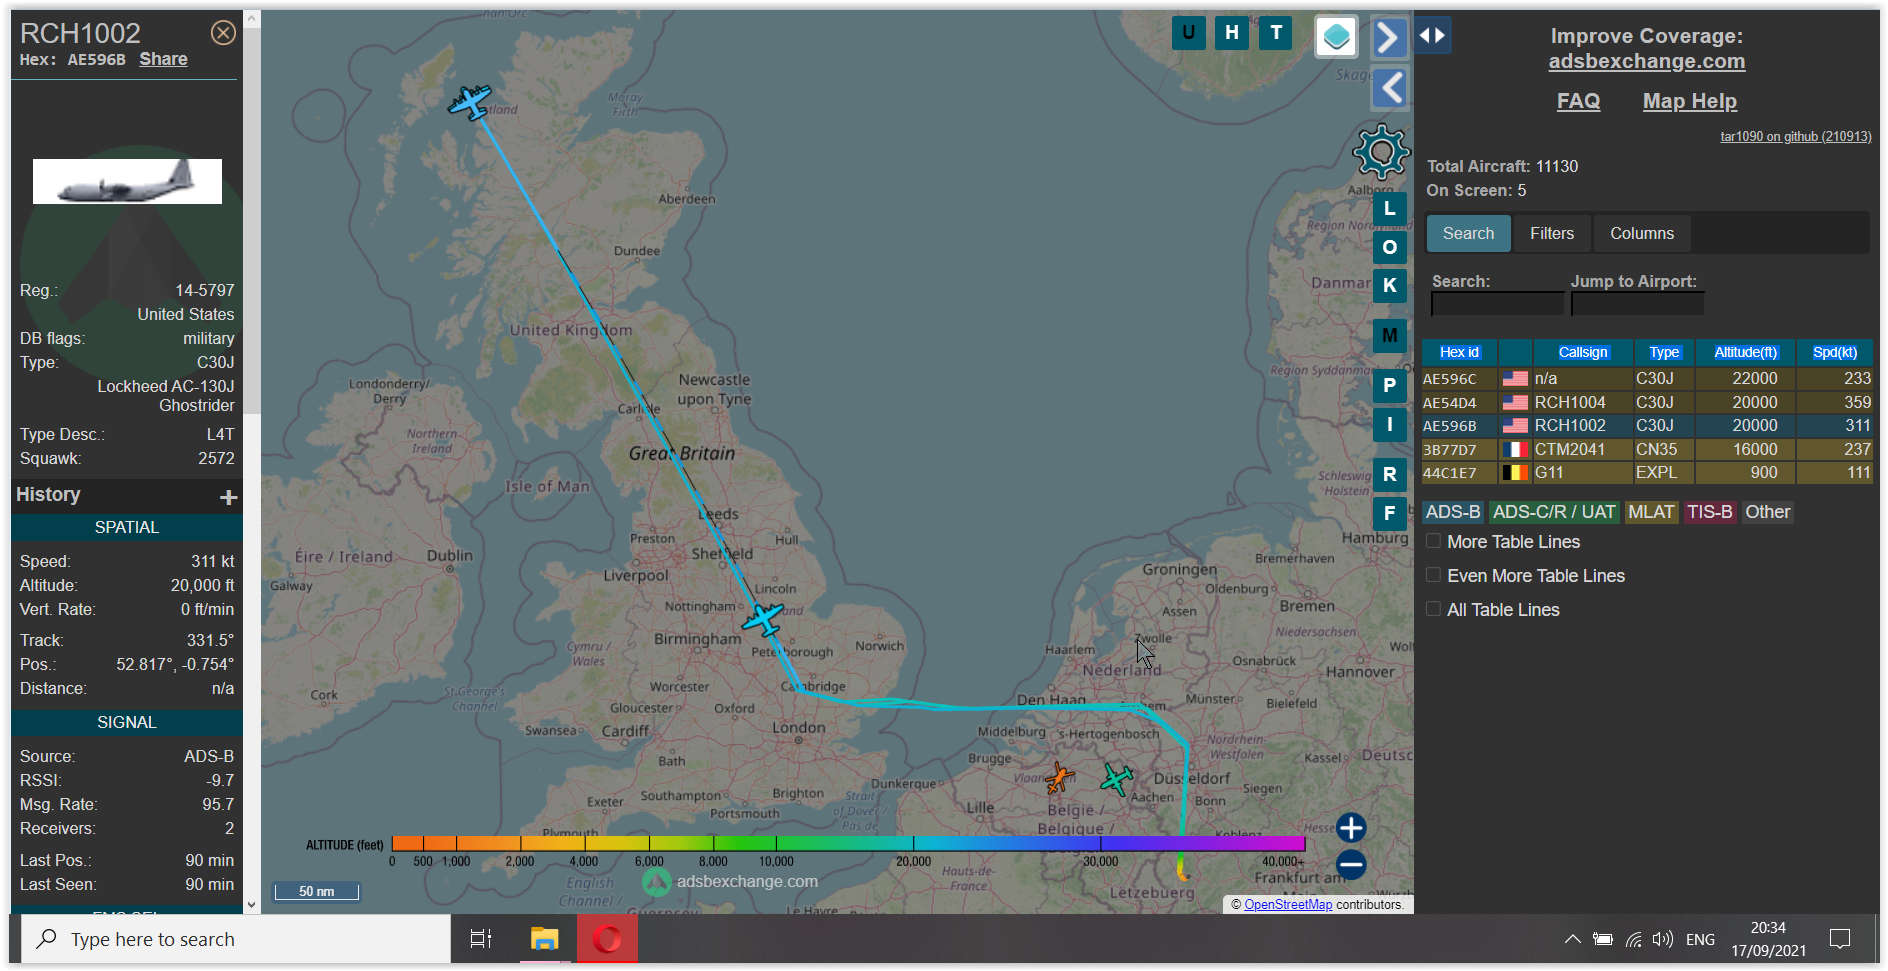
Task: Click the K map option button
Action: point(1390,285)
